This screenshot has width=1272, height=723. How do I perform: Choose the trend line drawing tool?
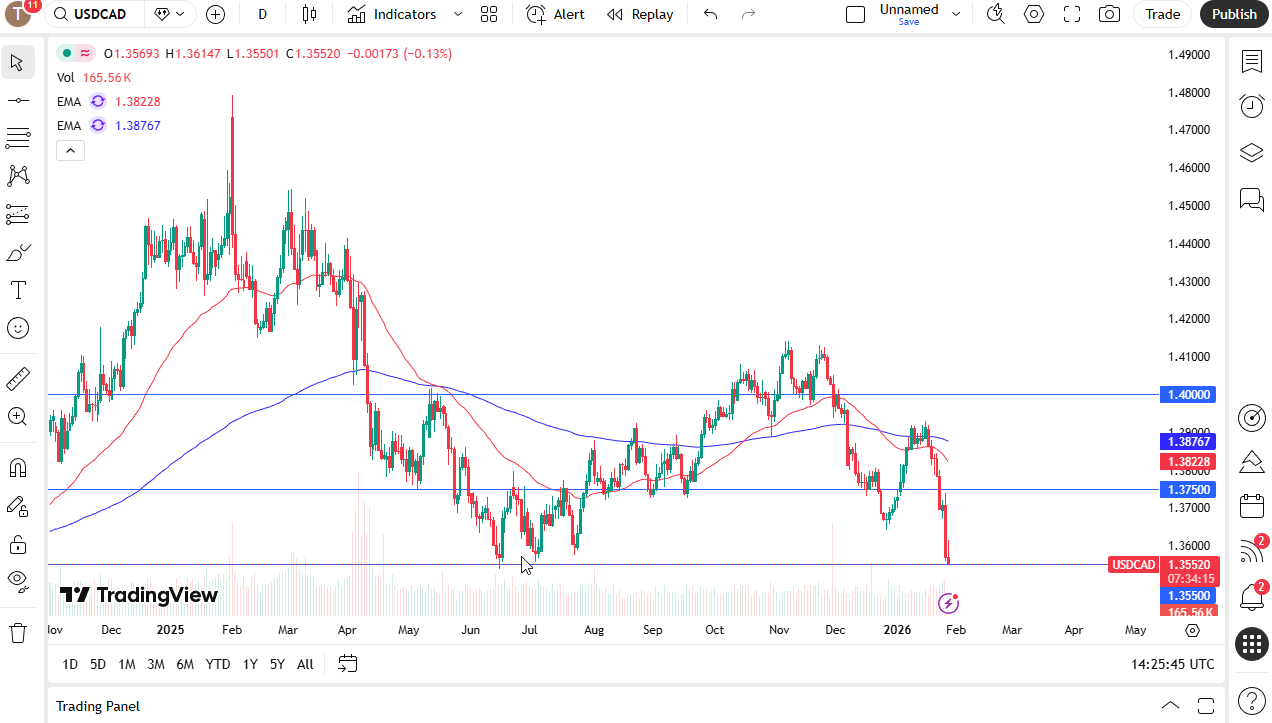coord(17,100)
